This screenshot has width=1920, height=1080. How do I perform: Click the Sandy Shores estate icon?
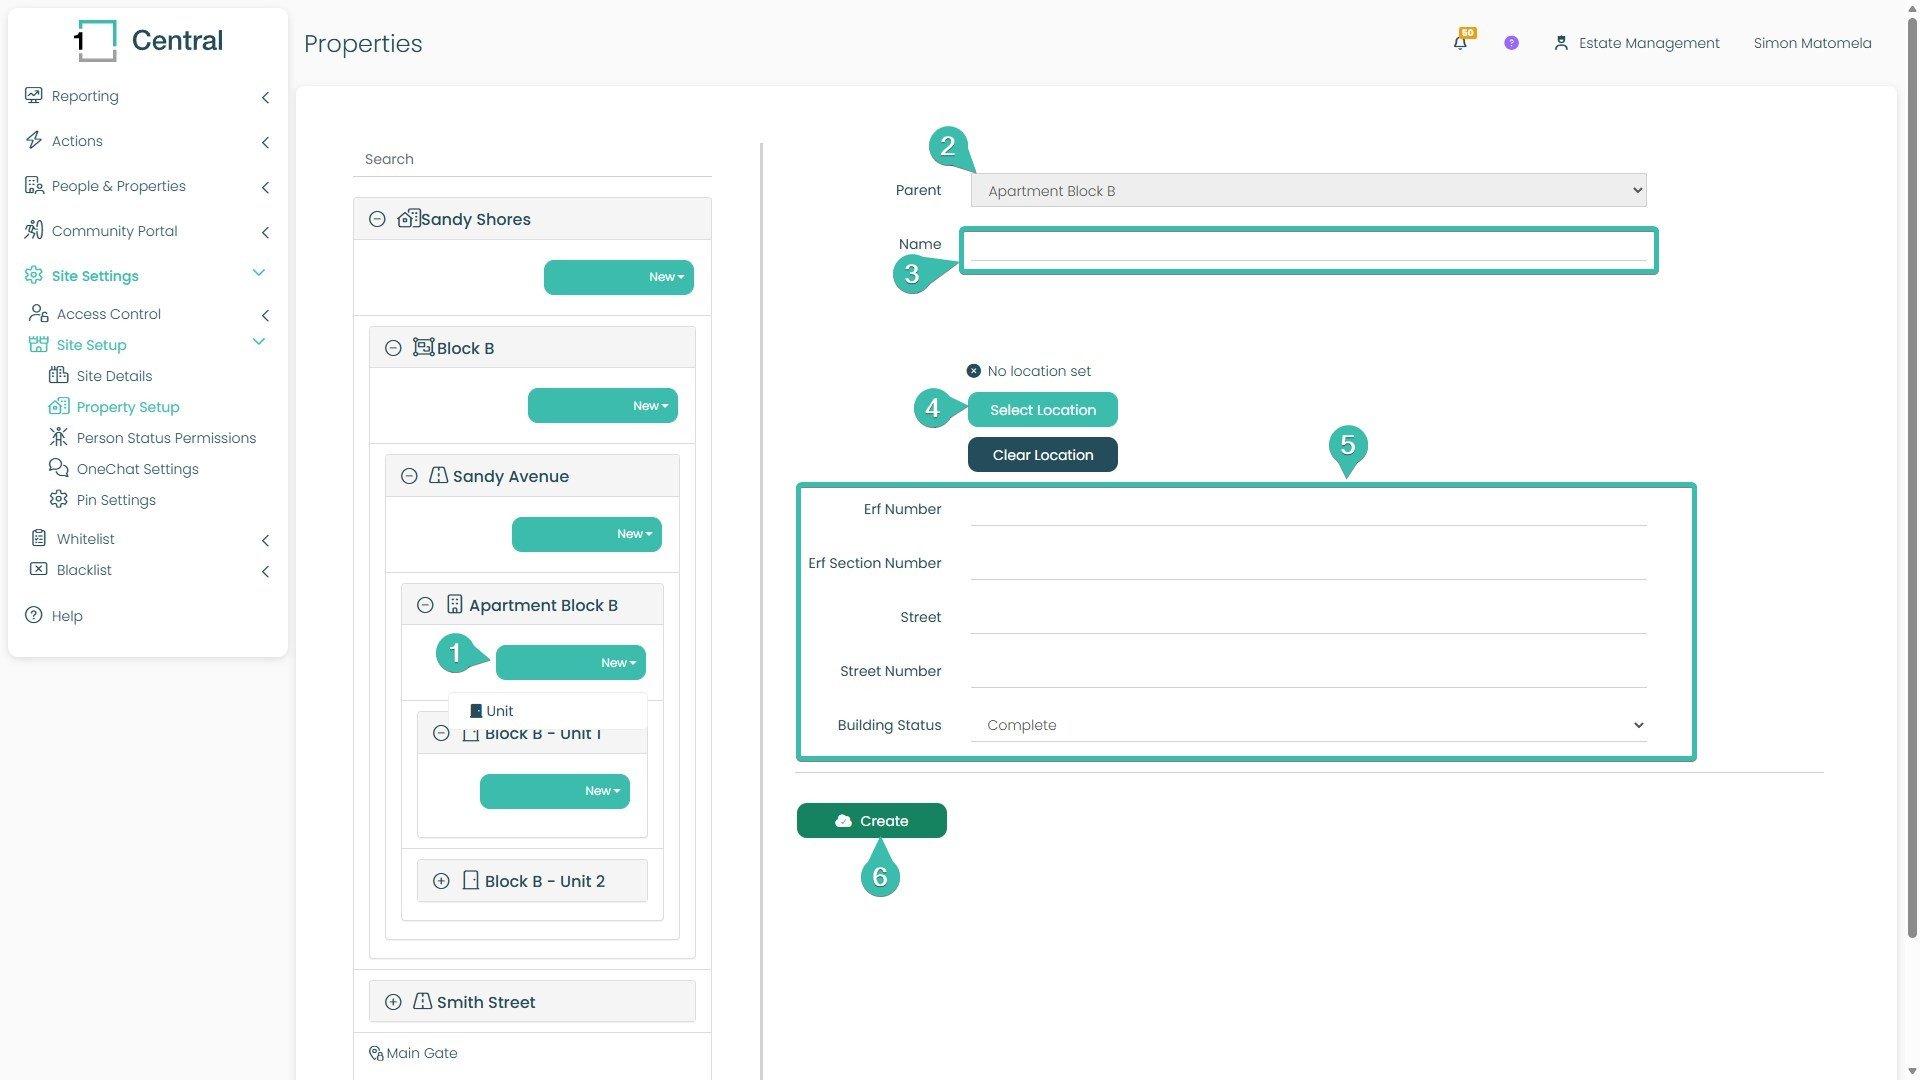(408, 218)
